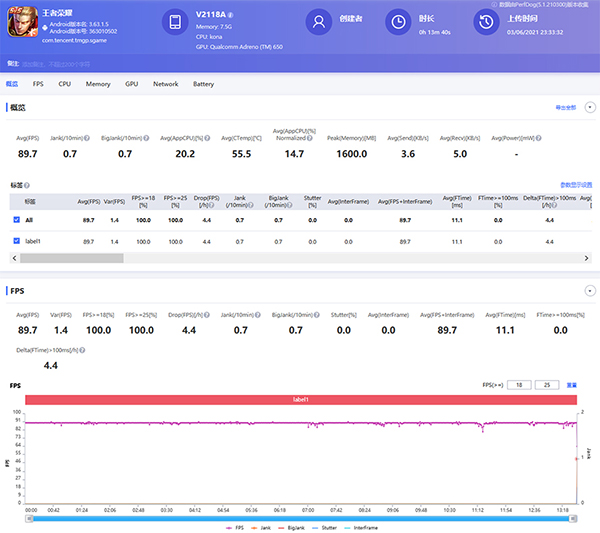Viewport: 600px width, 533px height.
Task: Toggle the All row checkbox
Action: point(16,218)
